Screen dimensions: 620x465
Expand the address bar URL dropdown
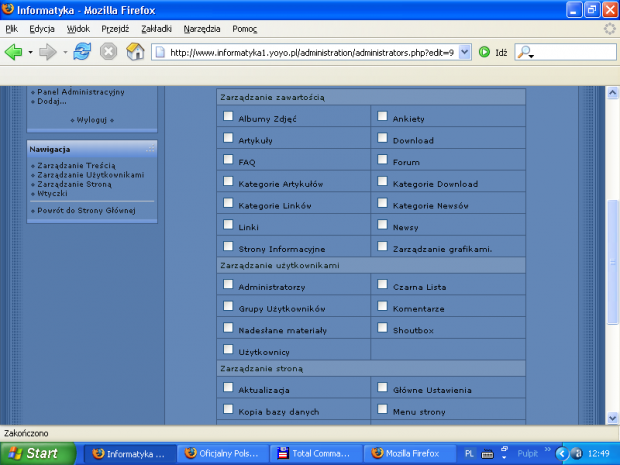[464, 52]
